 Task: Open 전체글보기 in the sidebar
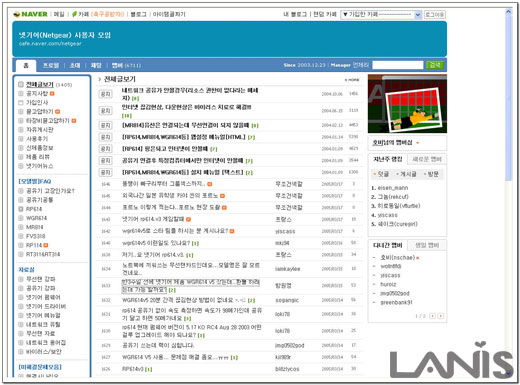[x=40, y=84]
